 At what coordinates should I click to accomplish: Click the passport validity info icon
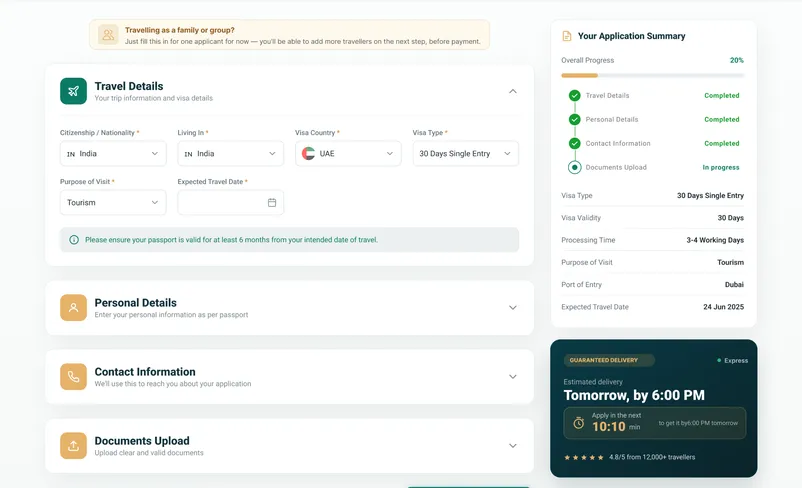pos(74,240)
